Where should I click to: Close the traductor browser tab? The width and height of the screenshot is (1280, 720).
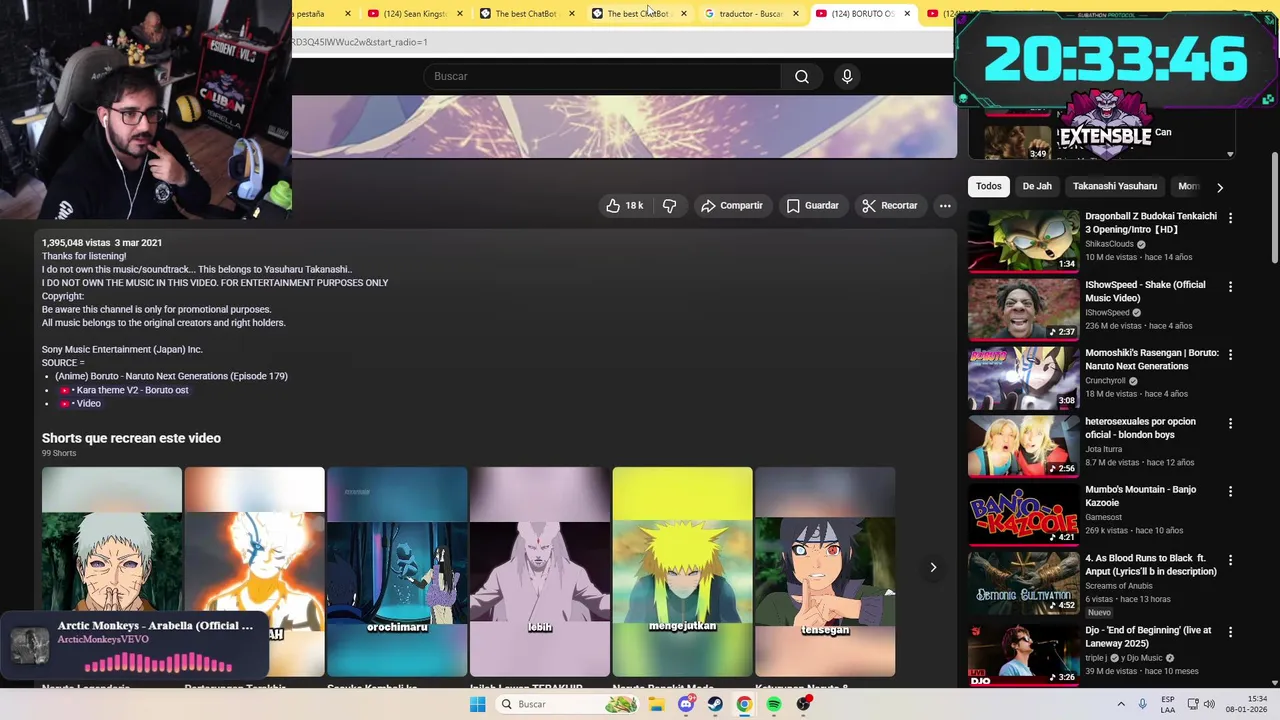pyautogui.click(x=796, y=14)
